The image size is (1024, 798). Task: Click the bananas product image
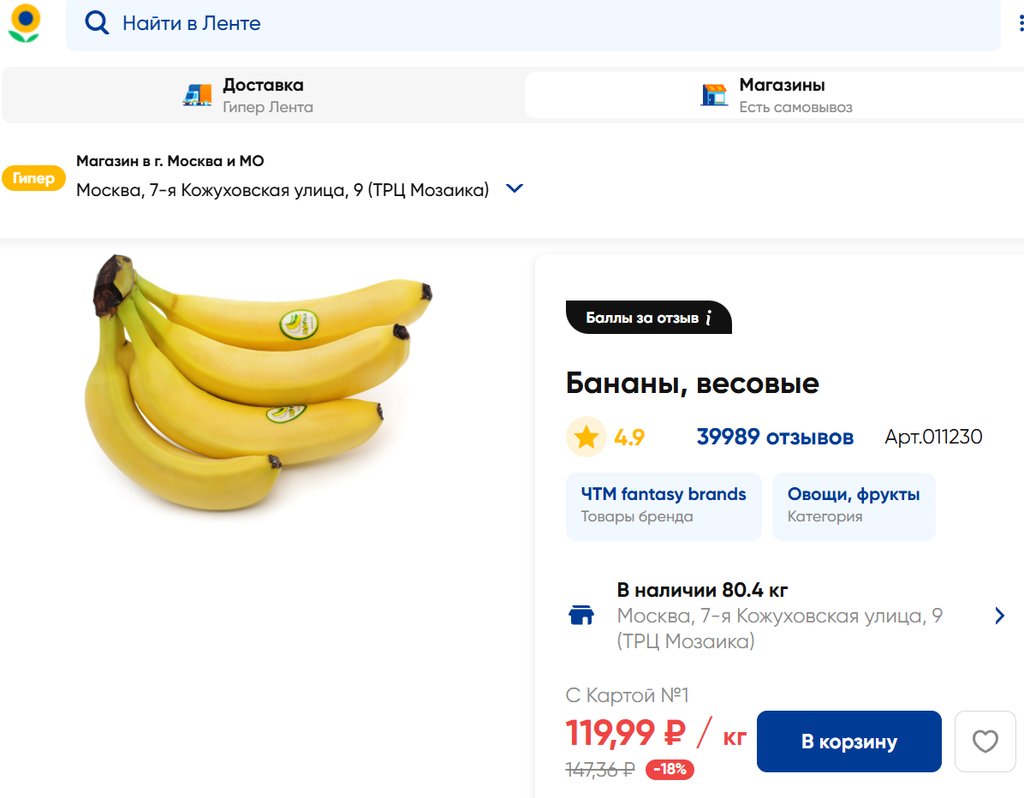pos(258,383)
